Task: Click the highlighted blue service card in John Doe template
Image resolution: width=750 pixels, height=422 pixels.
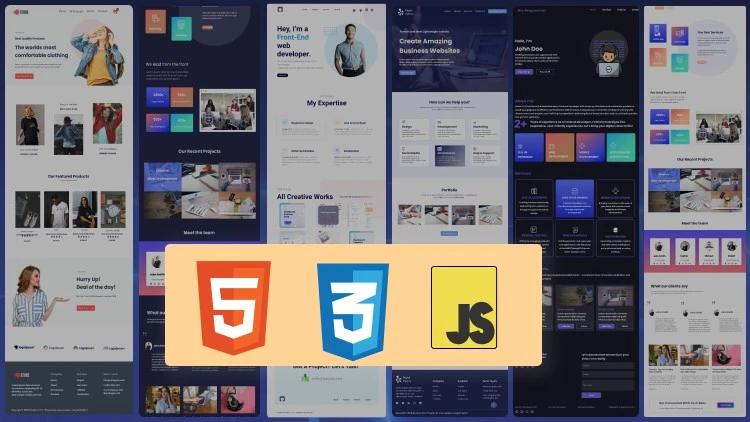Action: [574, 199]
